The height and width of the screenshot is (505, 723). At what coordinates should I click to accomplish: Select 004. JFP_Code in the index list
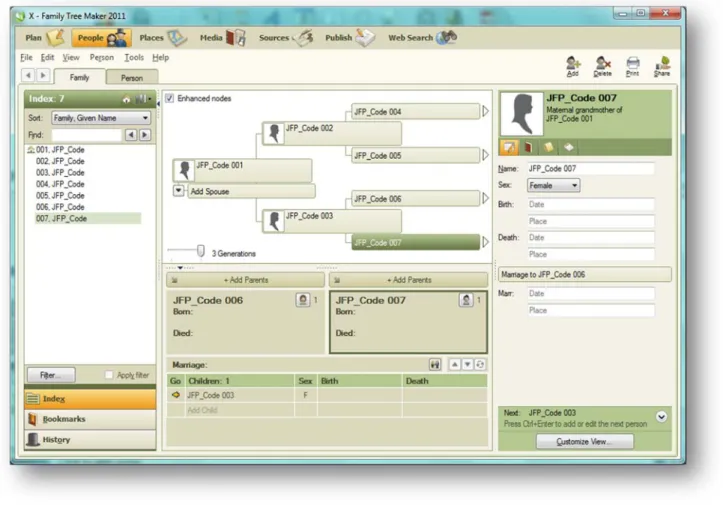click(x=60, y=184)
